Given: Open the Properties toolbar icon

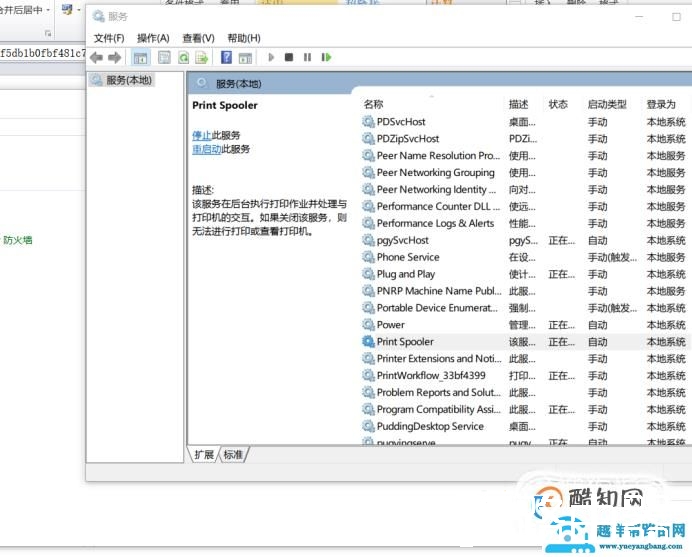Looking at the screenshot, I should point(164,57).
